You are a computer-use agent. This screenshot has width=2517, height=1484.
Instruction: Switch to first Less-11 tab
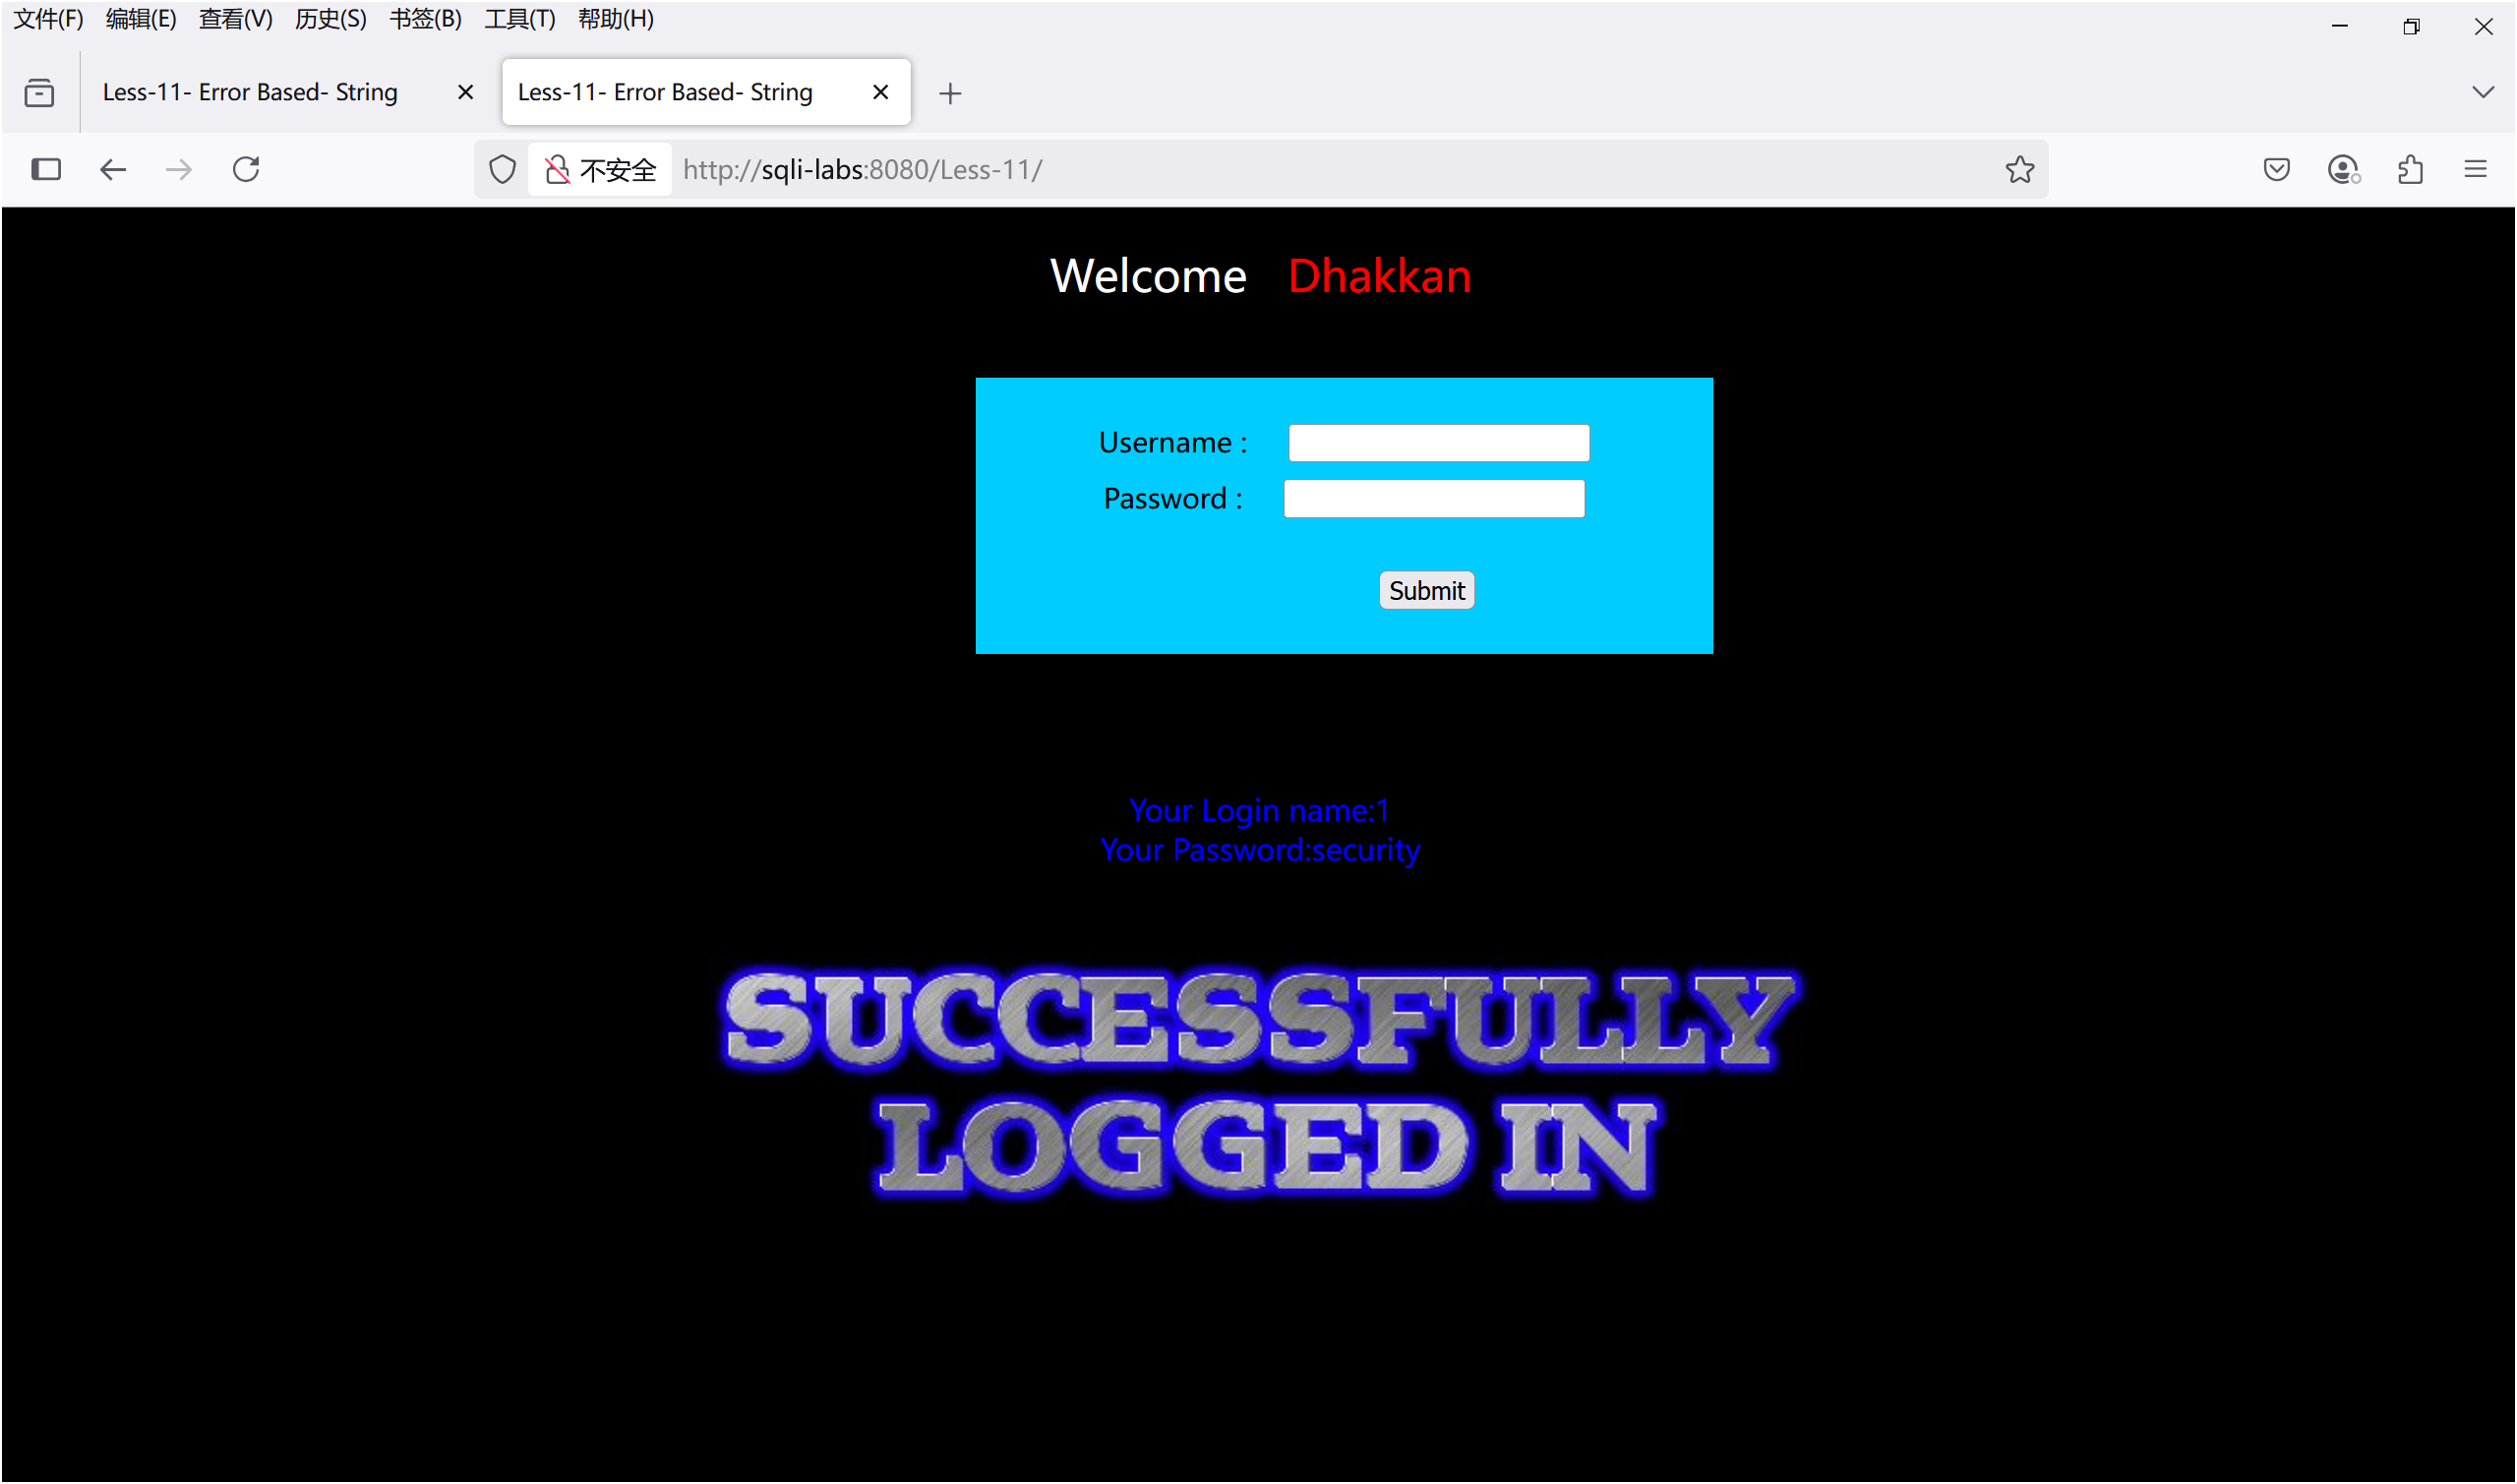pyautogui.click(x=250, y=93)
